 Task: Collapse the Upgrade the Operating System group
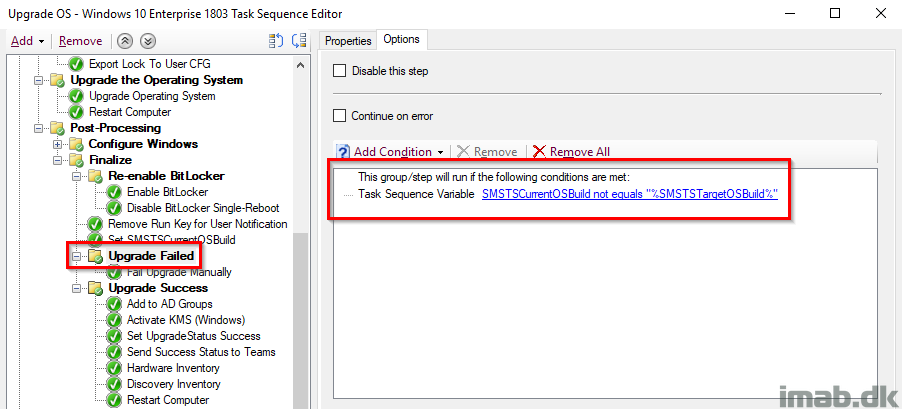39,80
